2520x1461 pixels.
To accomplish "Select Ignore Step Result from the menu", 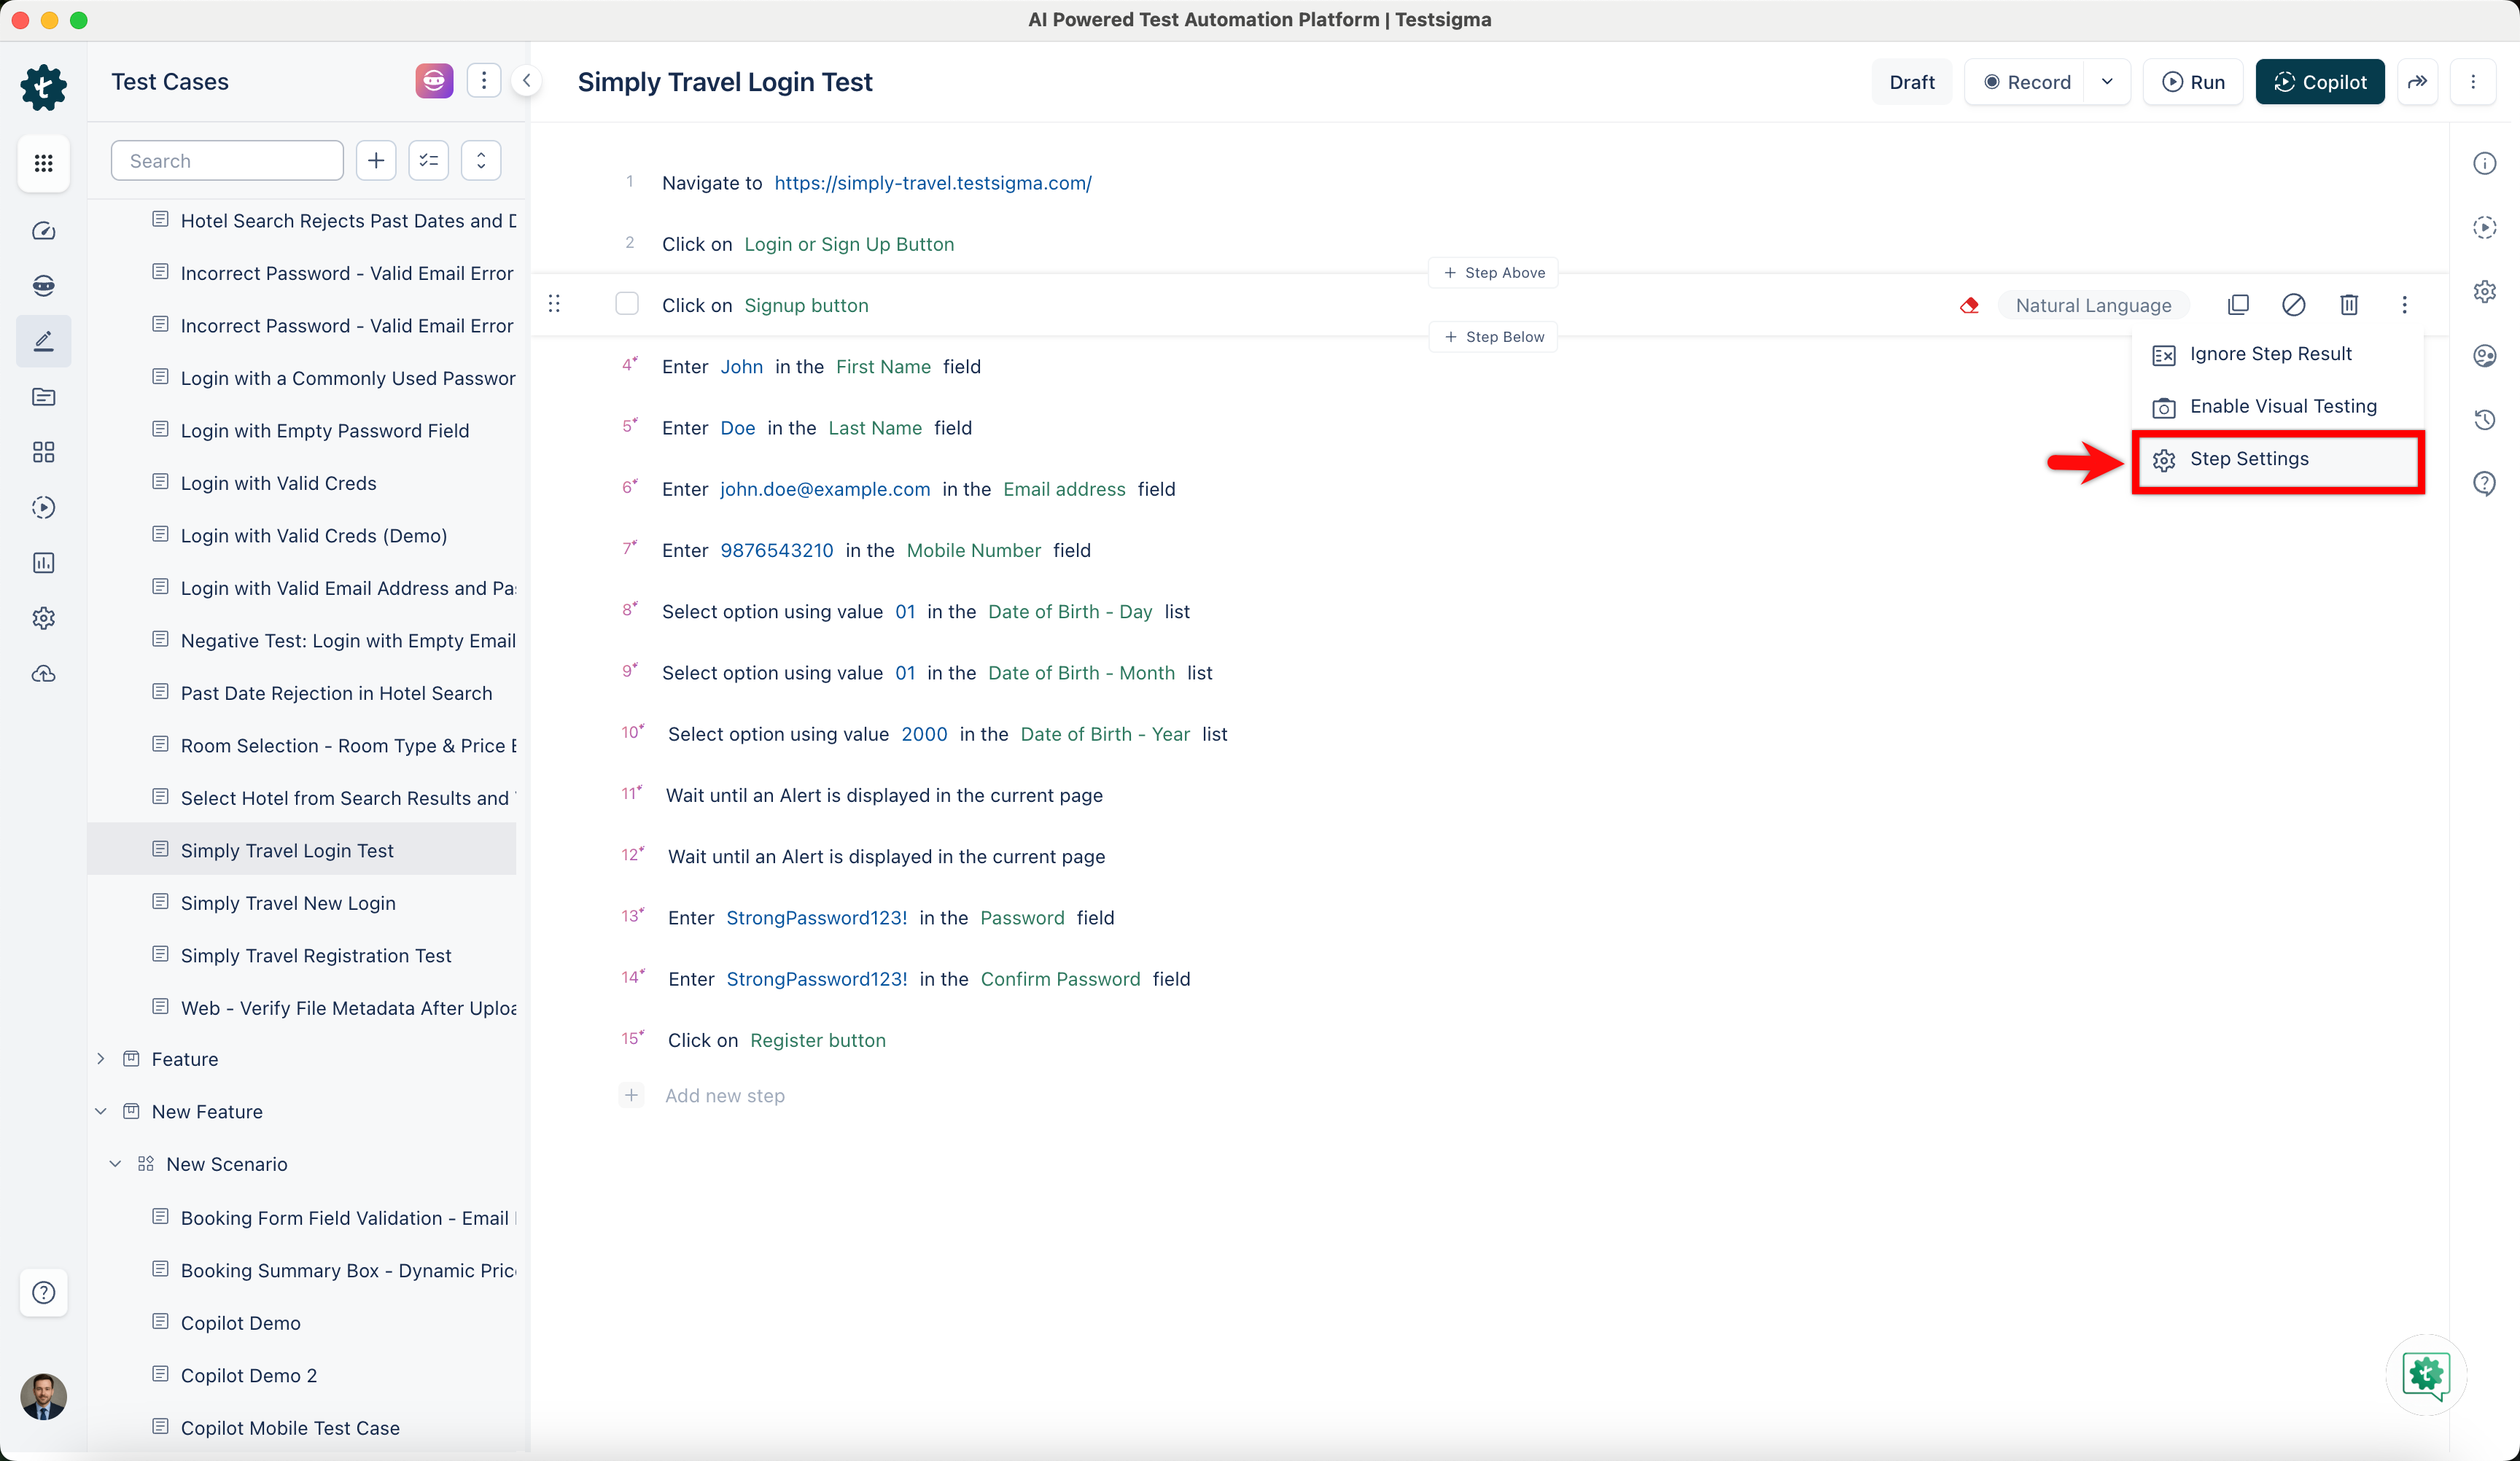I will point(2277,354).
